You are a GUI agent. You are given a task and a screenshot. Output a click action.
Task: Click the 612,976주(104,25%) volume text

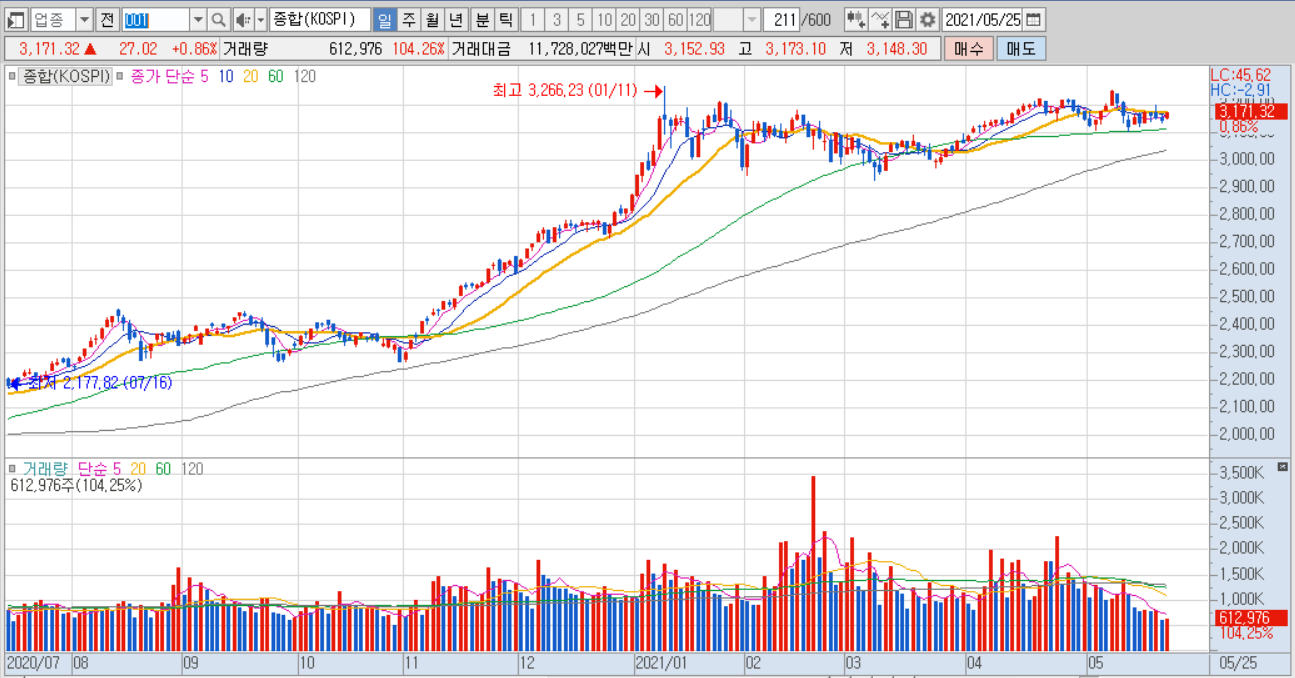point(76,485)
